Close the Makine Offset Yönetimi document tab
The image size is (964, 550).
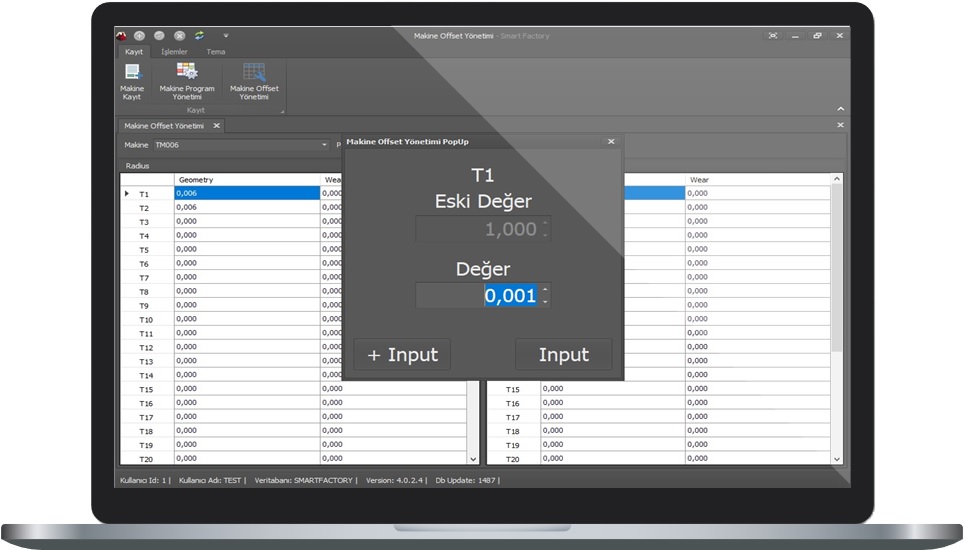[216, 125]
